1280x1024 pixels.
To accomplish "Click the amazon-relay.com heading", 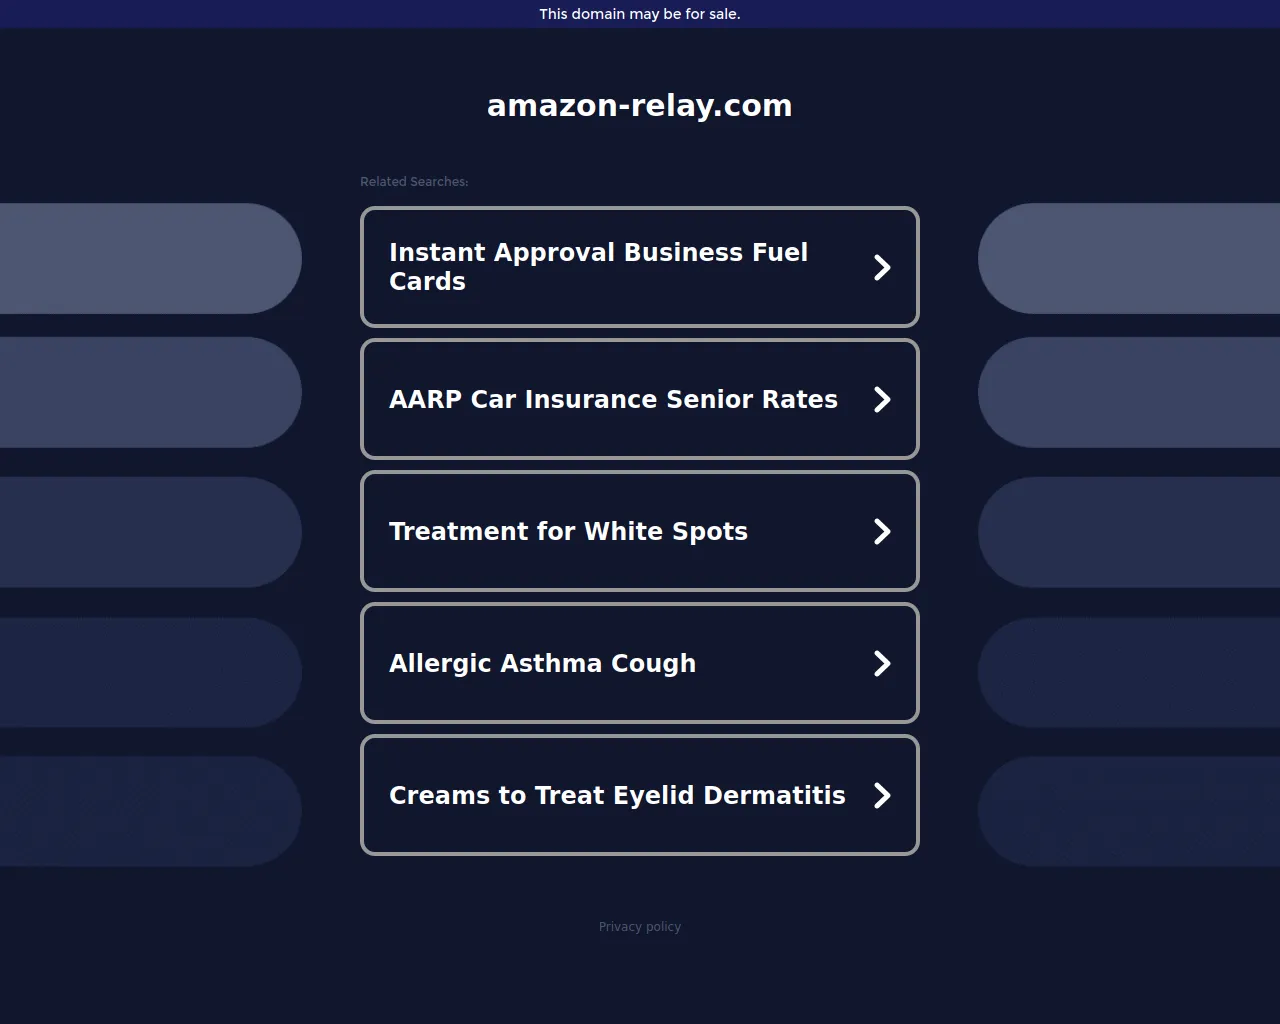I will coord(640,105).
